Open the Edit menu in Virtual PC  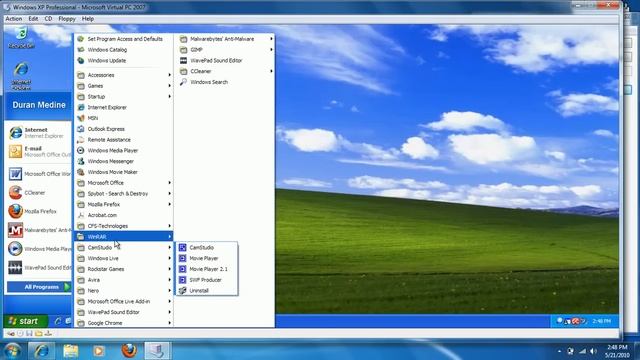tap(33, 19)
